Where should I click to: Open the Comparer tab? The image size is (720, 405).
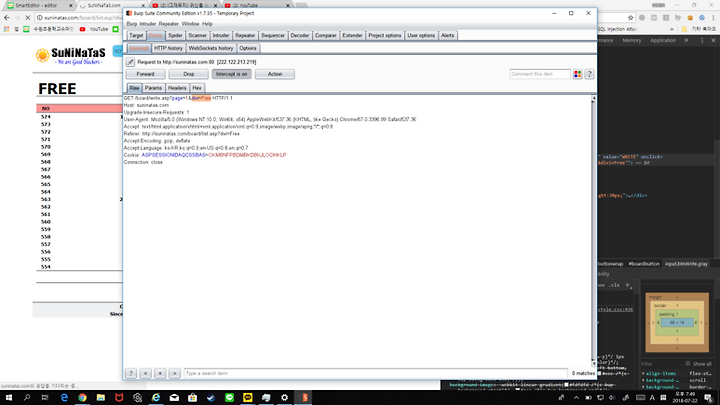point(326,35)
